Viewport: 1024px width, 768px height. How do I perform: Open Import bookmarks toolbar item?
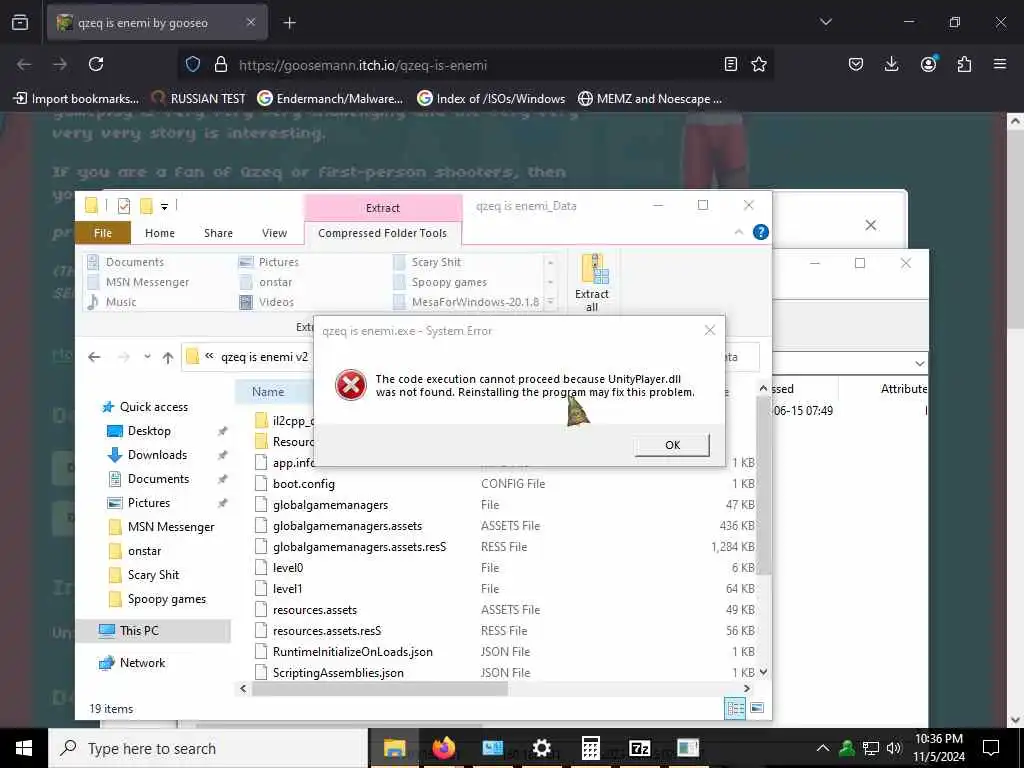pos(76,99)
